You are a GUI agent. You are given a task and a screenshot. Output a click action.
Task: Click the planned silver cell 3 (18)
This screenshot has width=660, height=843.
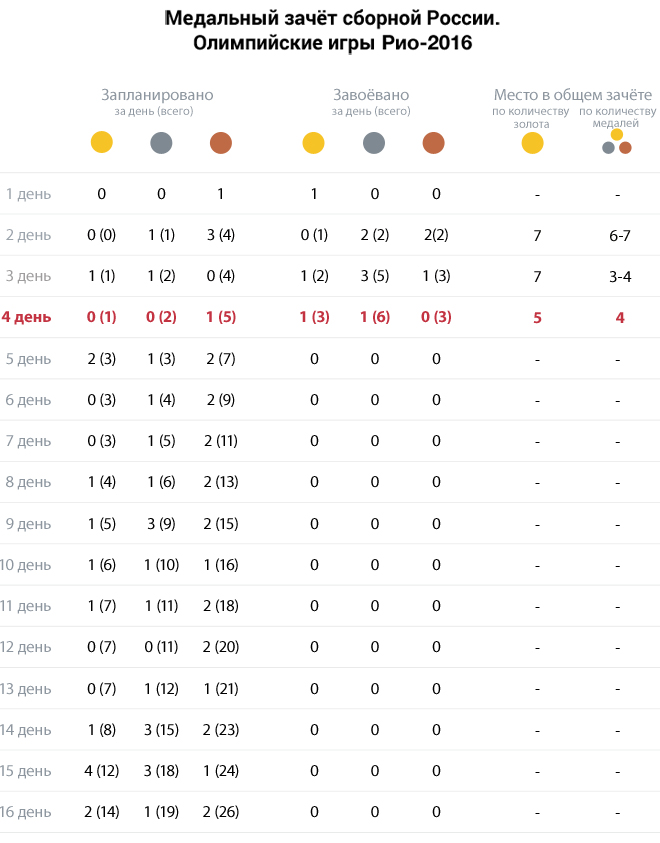click(x=161, y=771)
